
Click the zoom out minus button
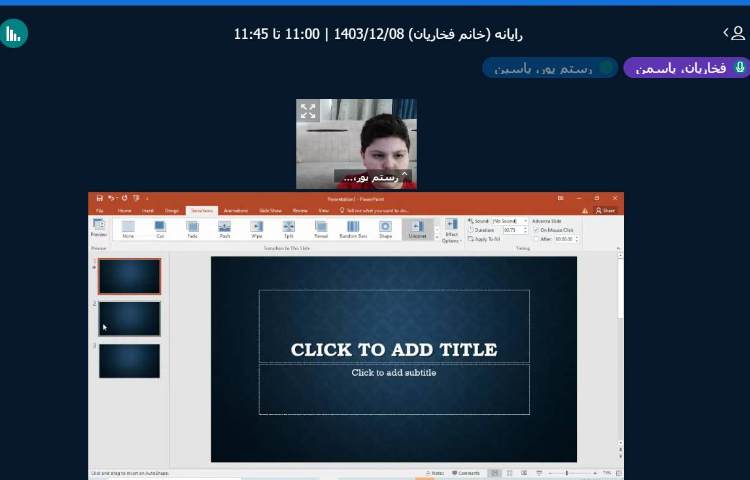coord(550,473)
